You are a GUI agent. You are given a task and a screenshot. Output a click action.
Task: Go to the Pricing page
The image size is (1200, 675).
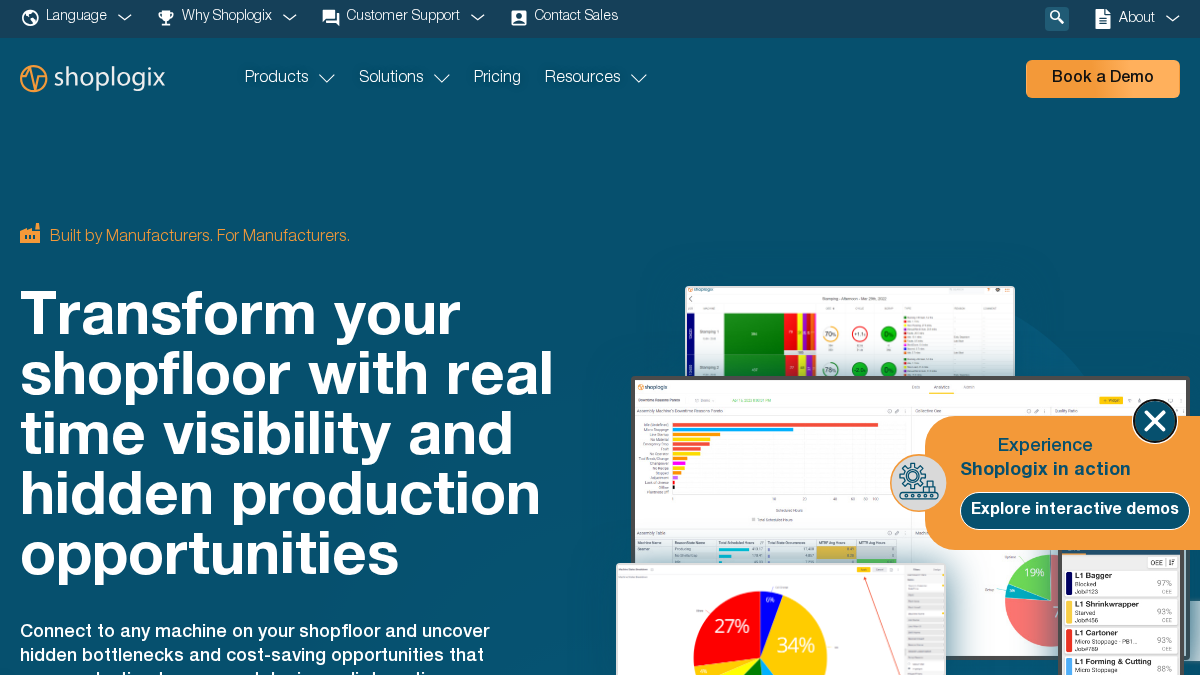(x=497, y=77)
